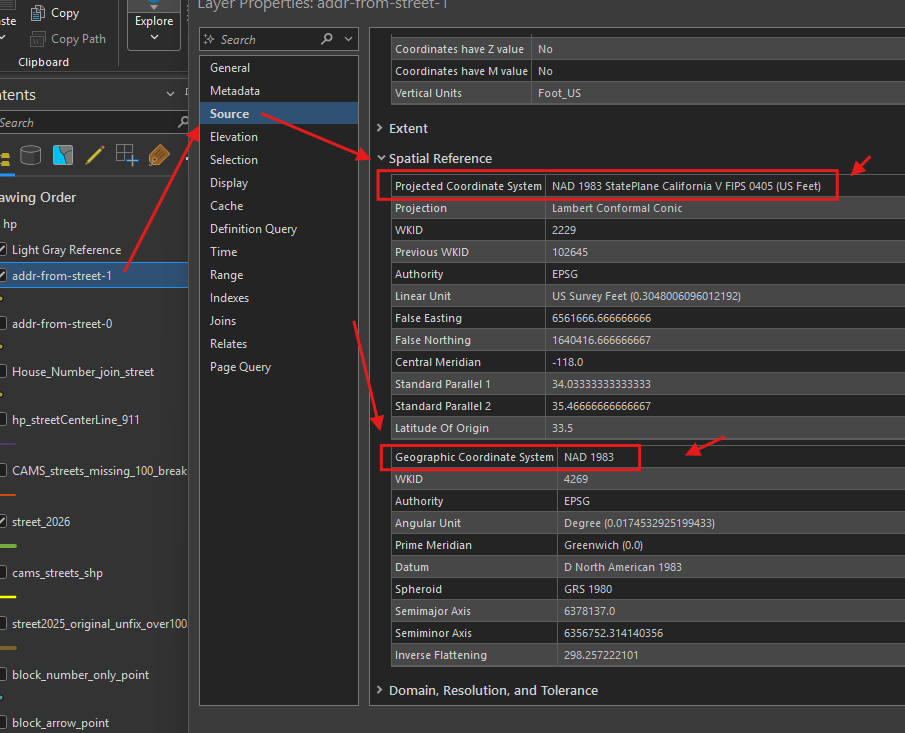Toggle CAMS_streets_missing_100_break layer visibility
Viewport: 905px width, 733px height.
coord(2,470)
